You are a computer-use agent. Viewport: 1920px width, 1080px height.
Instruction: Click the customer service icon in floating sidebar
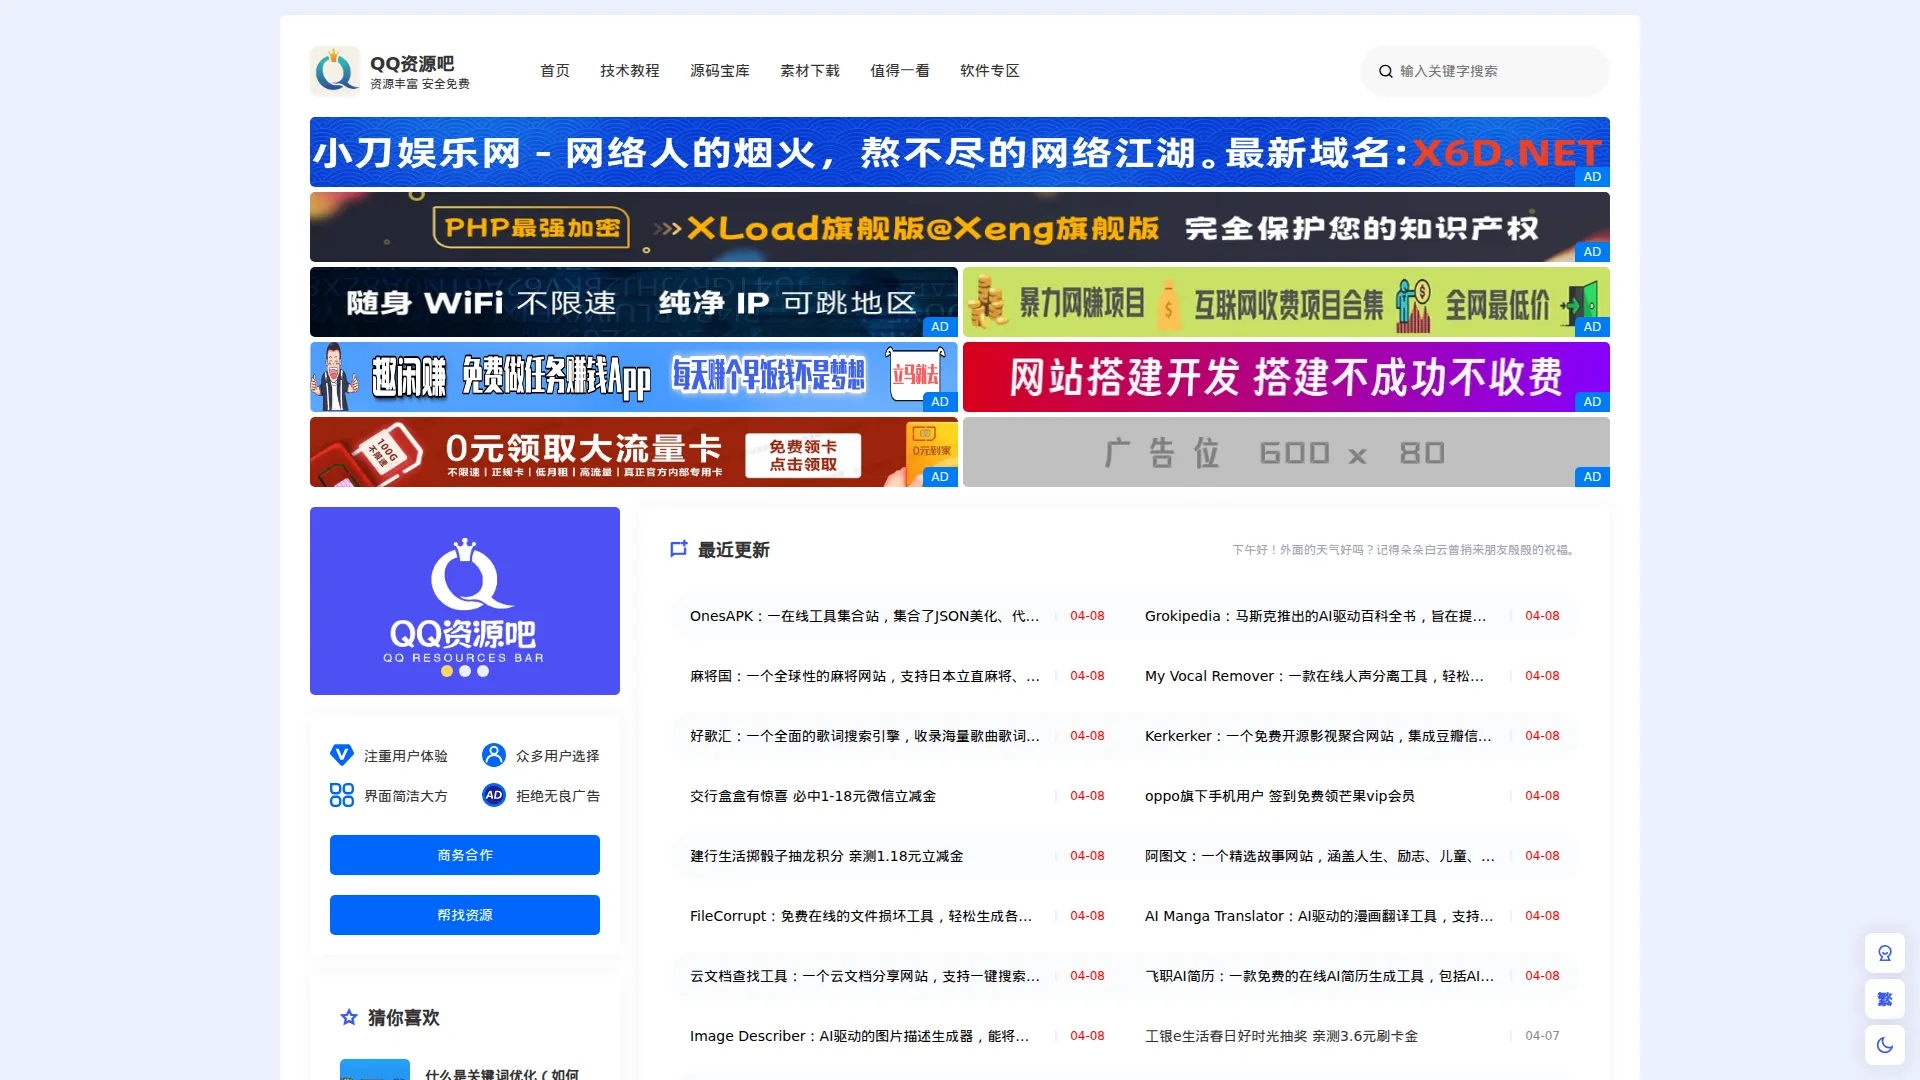(x=1884, y=953)
